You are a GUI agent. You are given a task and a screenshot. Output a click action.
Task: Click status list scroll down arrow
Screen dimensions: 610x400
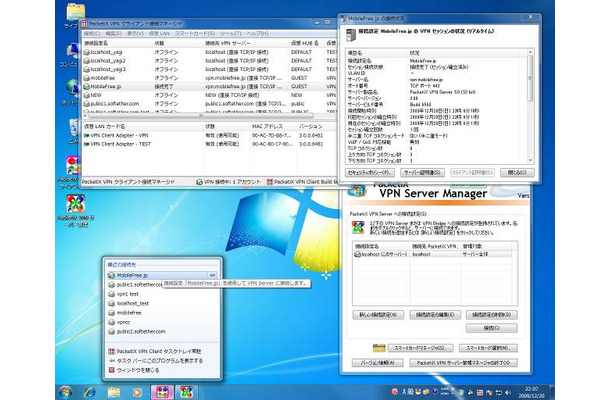tap(530, 160)
